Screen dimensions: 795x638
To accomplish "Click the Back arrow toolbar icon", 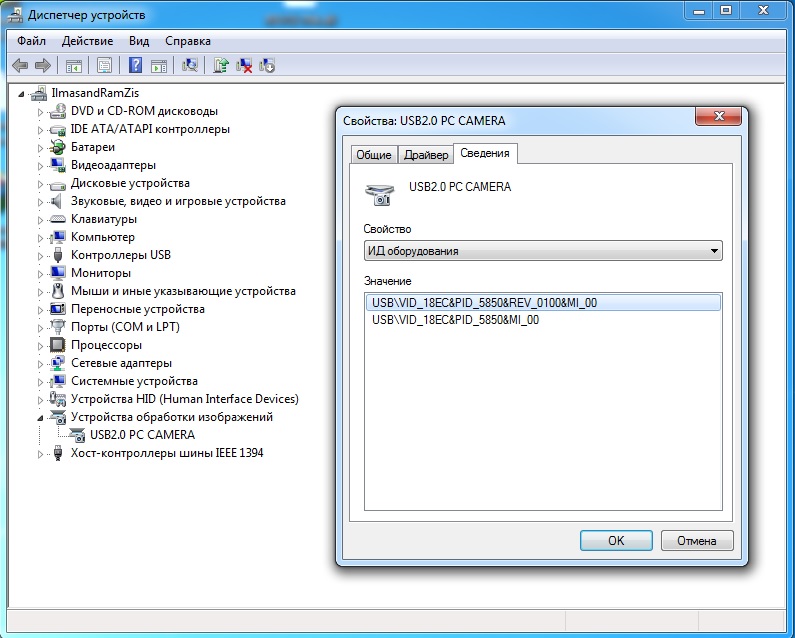I will point(19,66).
